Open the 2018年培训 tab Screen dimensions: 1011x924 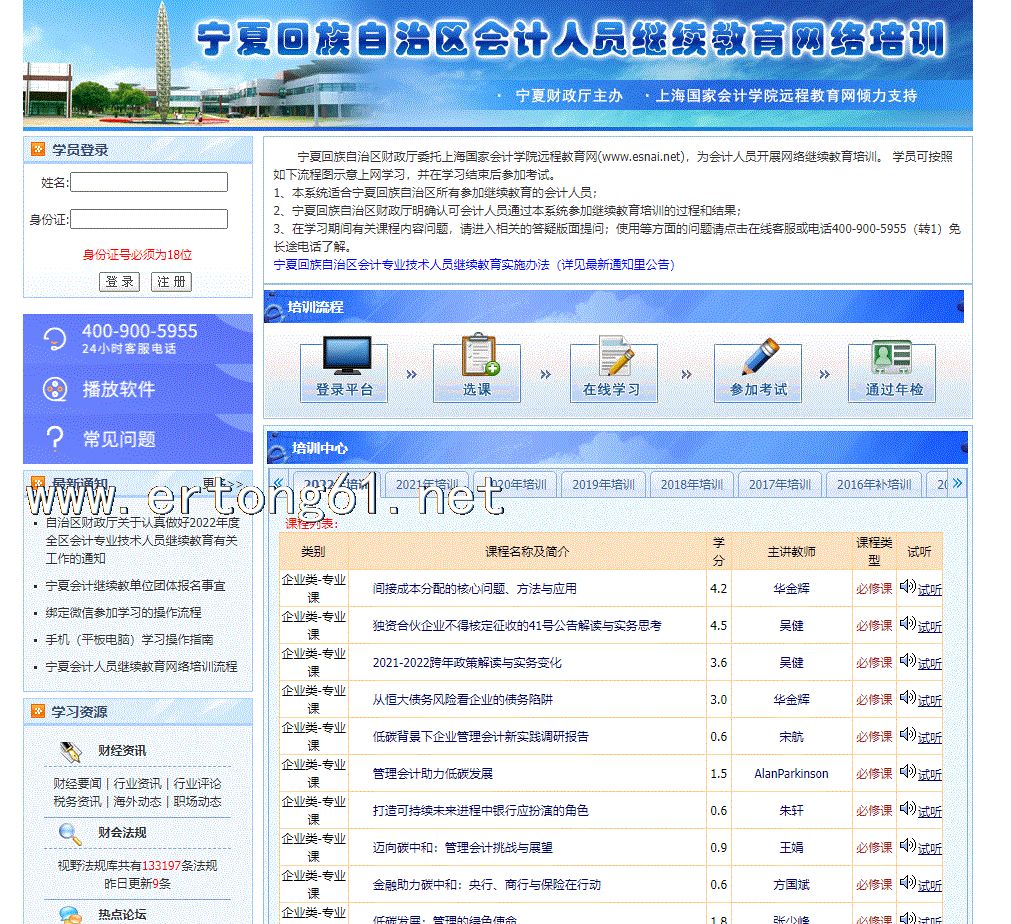pyautogui.click(x=691, y=485)
